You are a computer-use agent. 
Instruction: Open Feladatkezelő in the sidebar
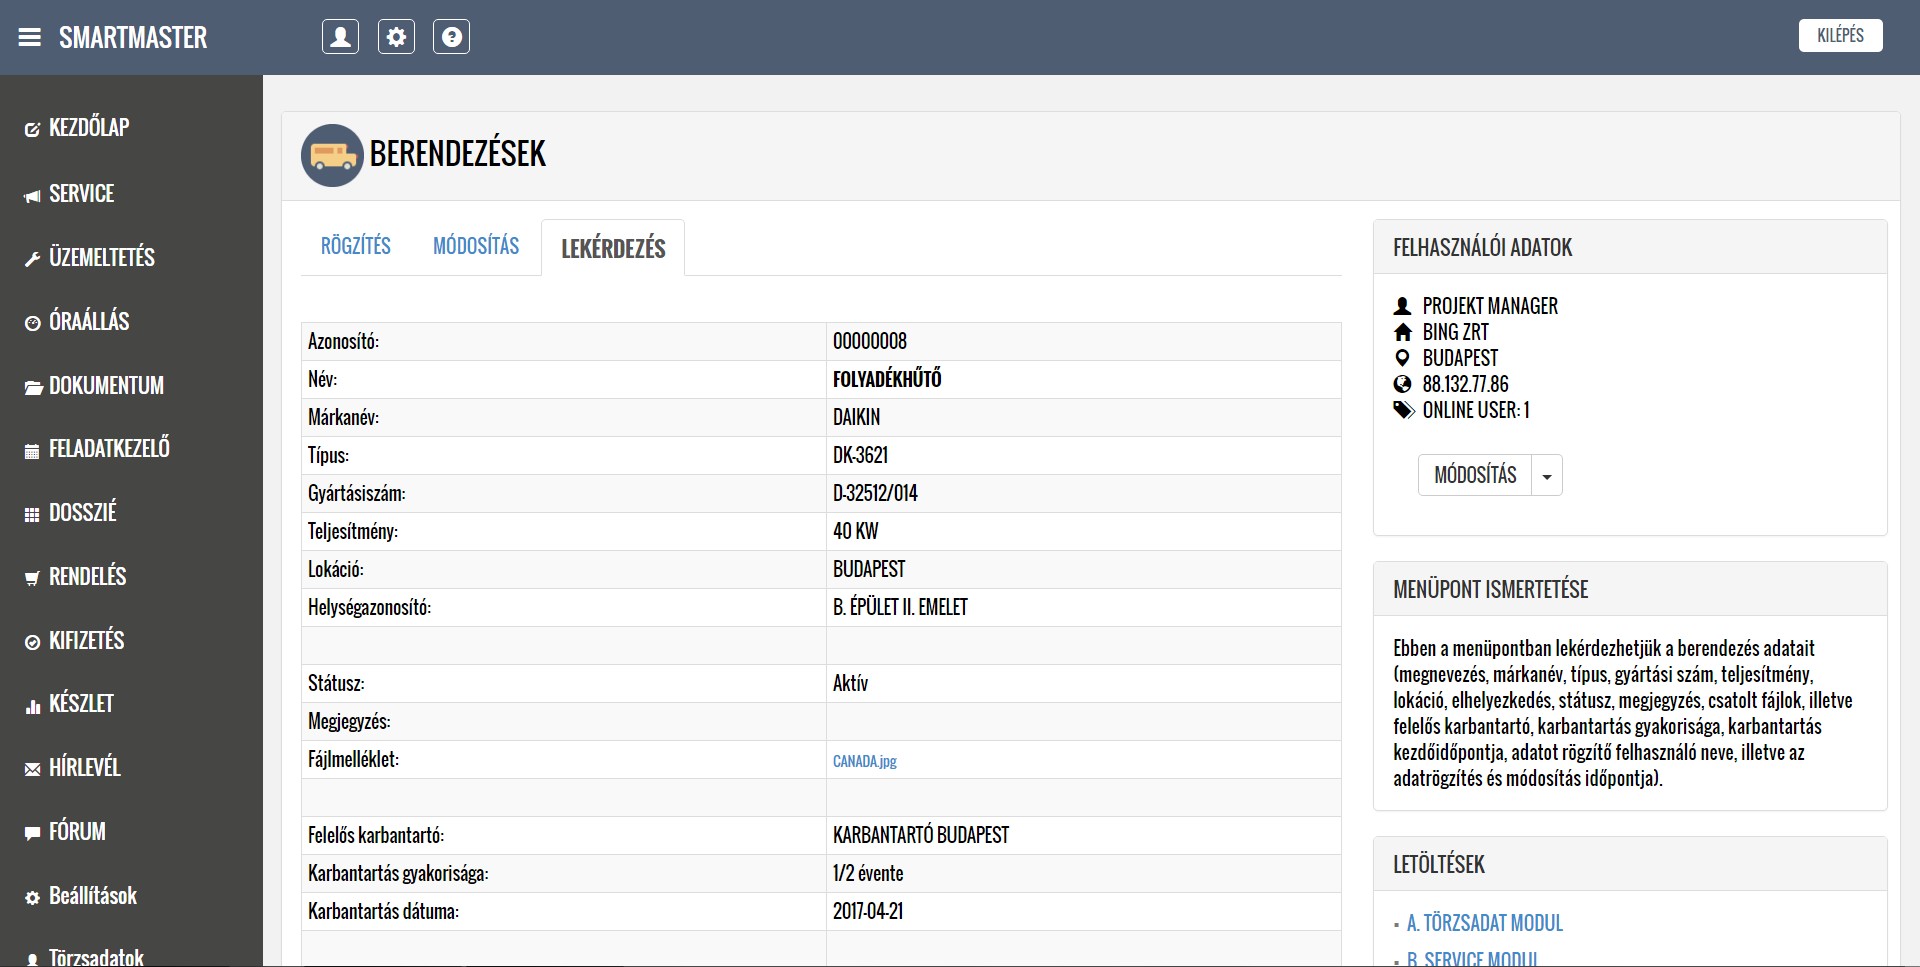pyautogui.click(x=108, y=448)
